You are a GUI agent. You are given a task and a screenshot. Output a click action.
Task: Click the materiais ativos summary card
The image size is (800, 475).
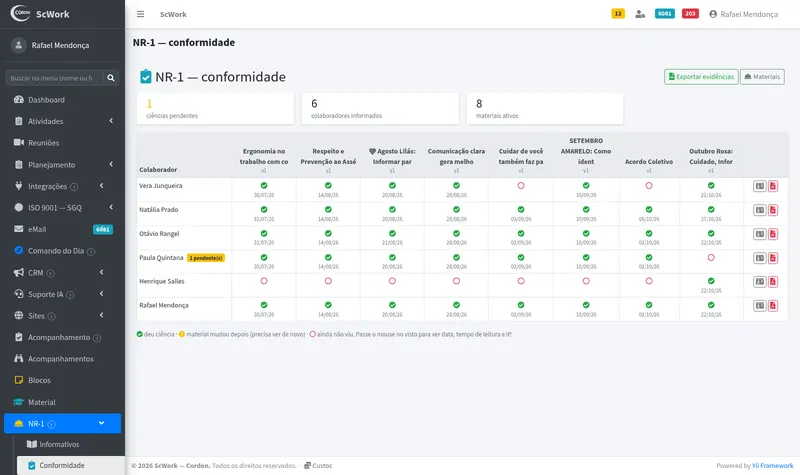pyautogui.click(x=545, y=109)
